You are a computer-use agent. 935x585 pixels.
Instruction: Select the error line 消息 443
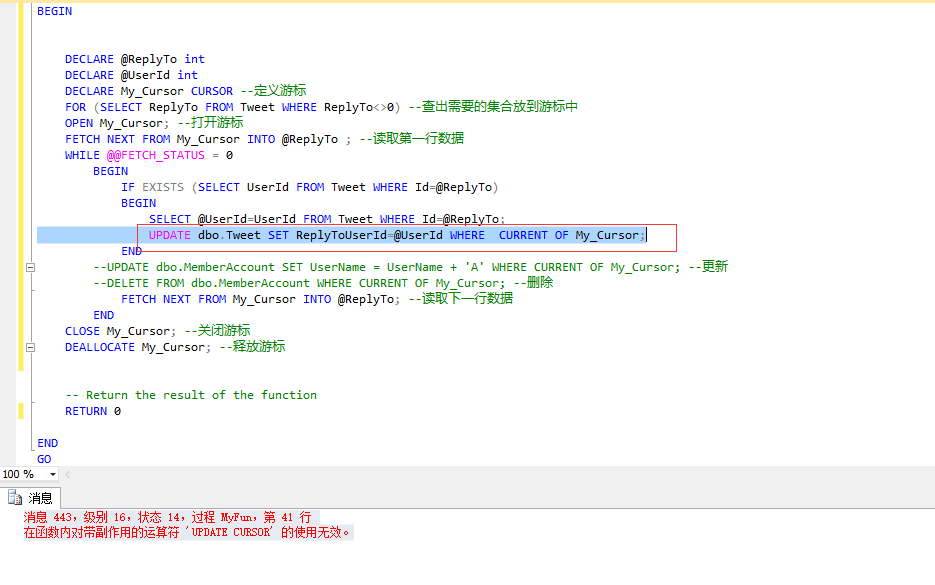pos(167,517)
